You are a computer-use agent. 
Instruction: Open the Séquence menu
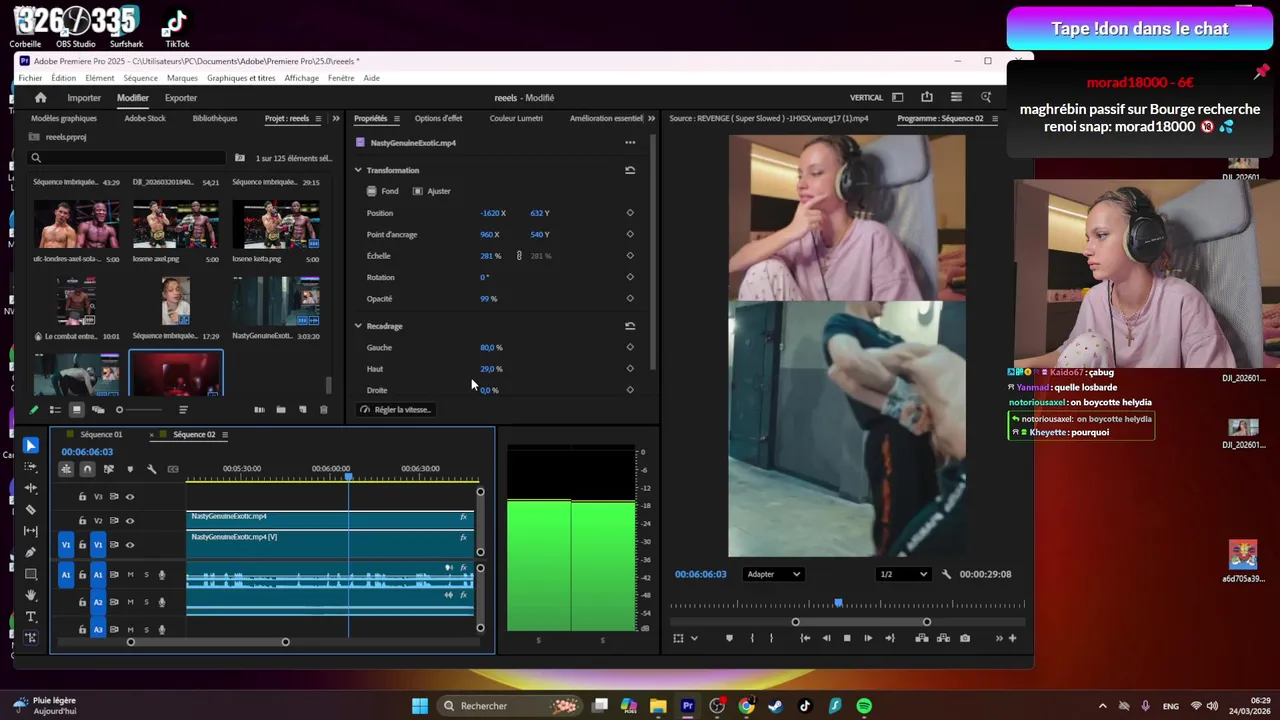point(140,78)
